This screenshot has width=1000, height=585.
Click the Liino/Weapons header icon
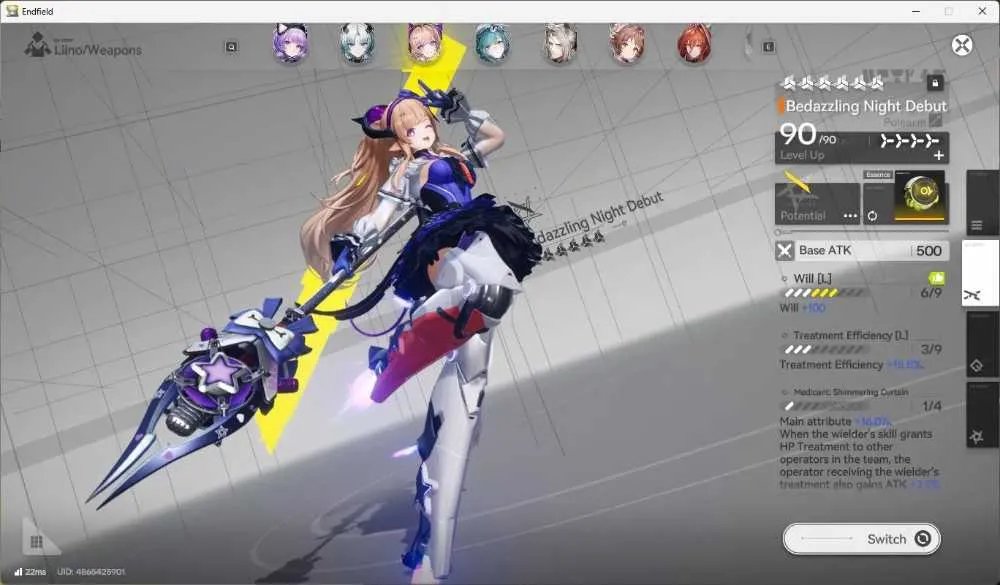(38, 46)
